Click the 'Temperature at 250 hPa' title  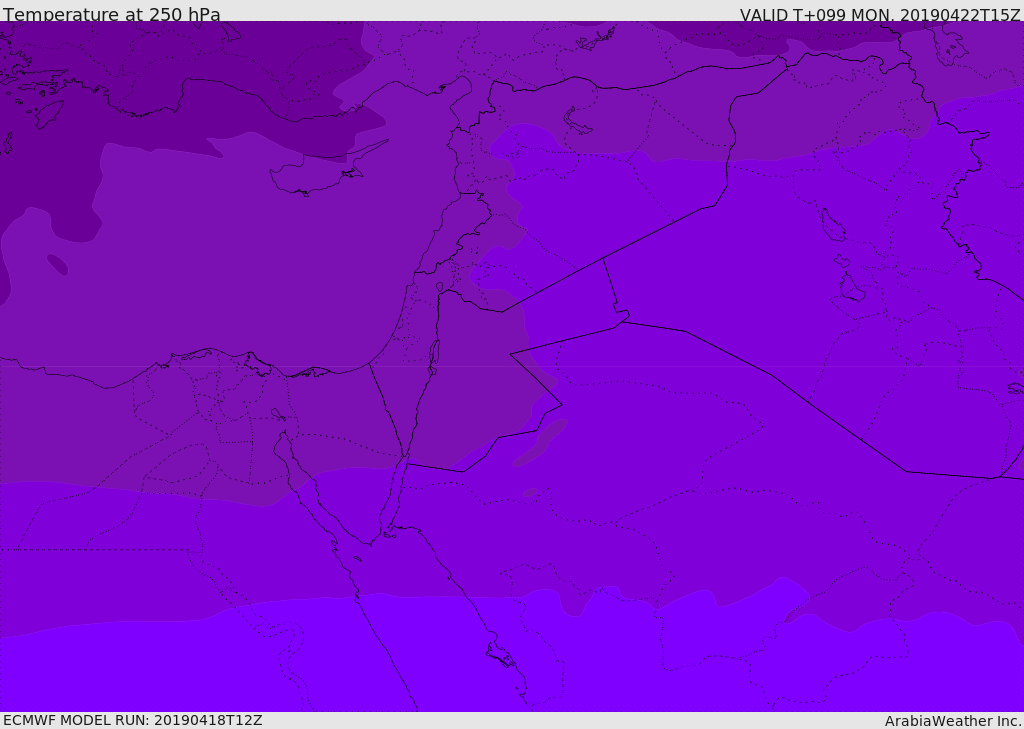point(112,14)
